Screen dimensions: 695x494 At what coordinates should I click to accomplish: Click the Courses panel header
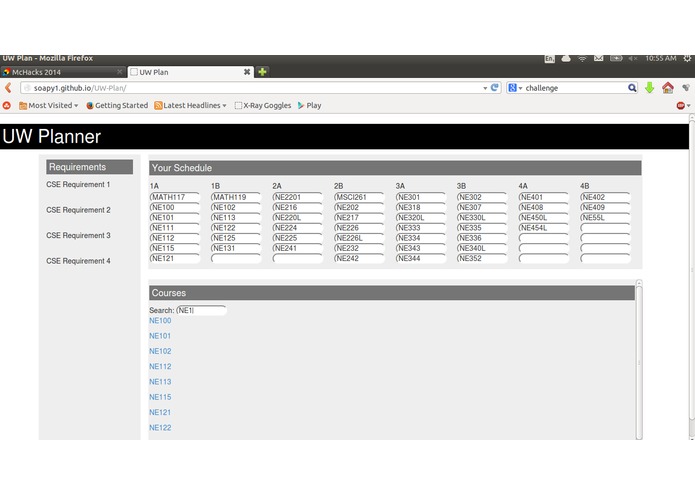tap(392, 293)
